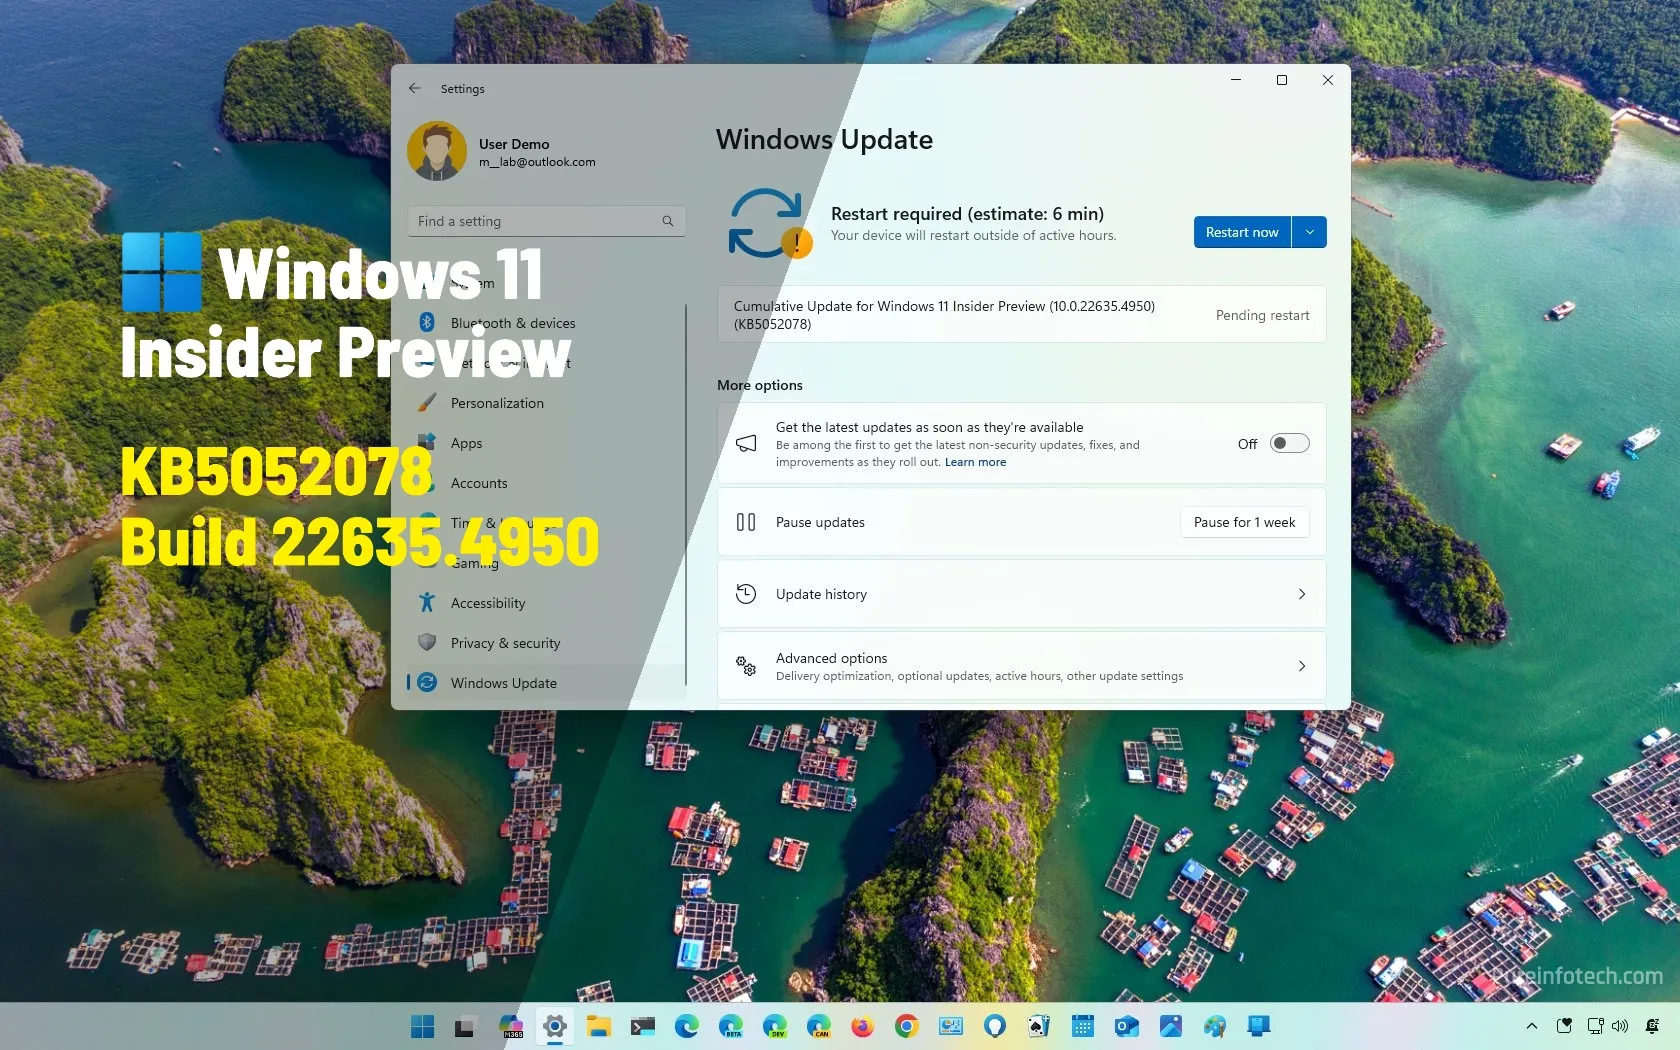Click the volume icon in the system tray
Image resolution: width=1680 pixels, height=1050 pixels.
(x=1619, y=1026)
